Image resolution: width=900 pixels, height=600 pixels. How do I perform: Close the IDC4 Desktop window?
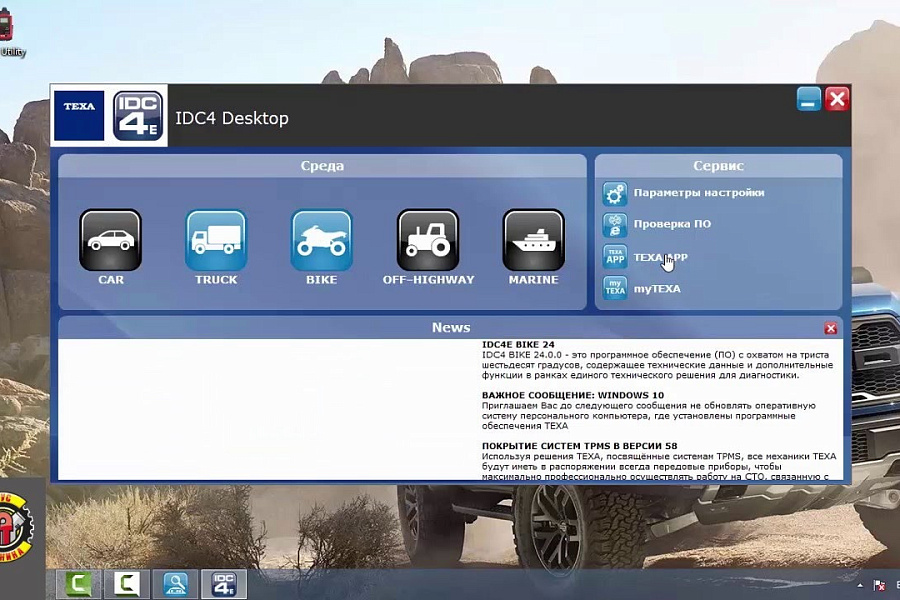click(x=837, y=99)
